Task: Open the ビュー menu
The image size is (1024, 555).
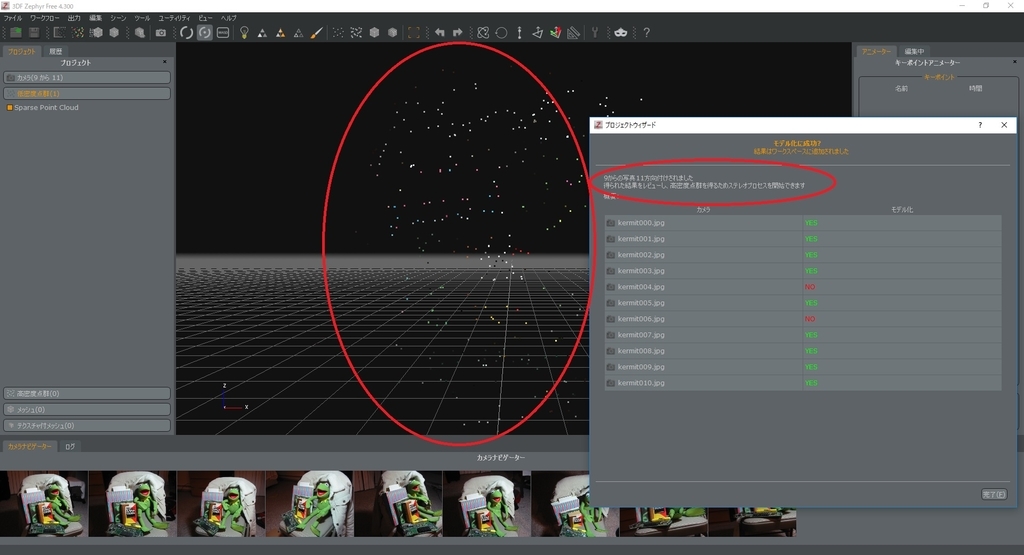Action: (x=205, y=18)
